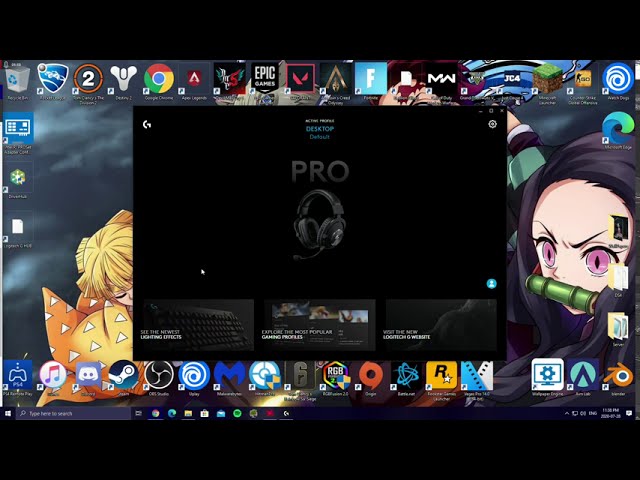Open the G HUB user account icon
The image size is (640, 480).
[491, 284]
